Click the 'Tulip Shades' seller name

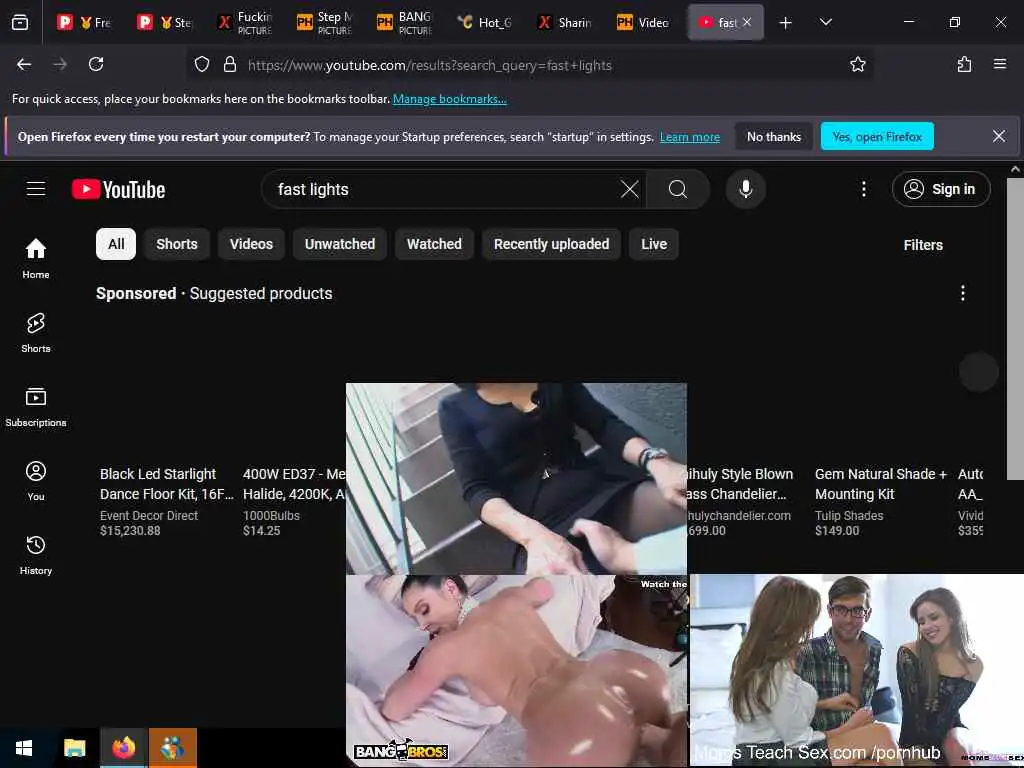click(x=849, y=515)
